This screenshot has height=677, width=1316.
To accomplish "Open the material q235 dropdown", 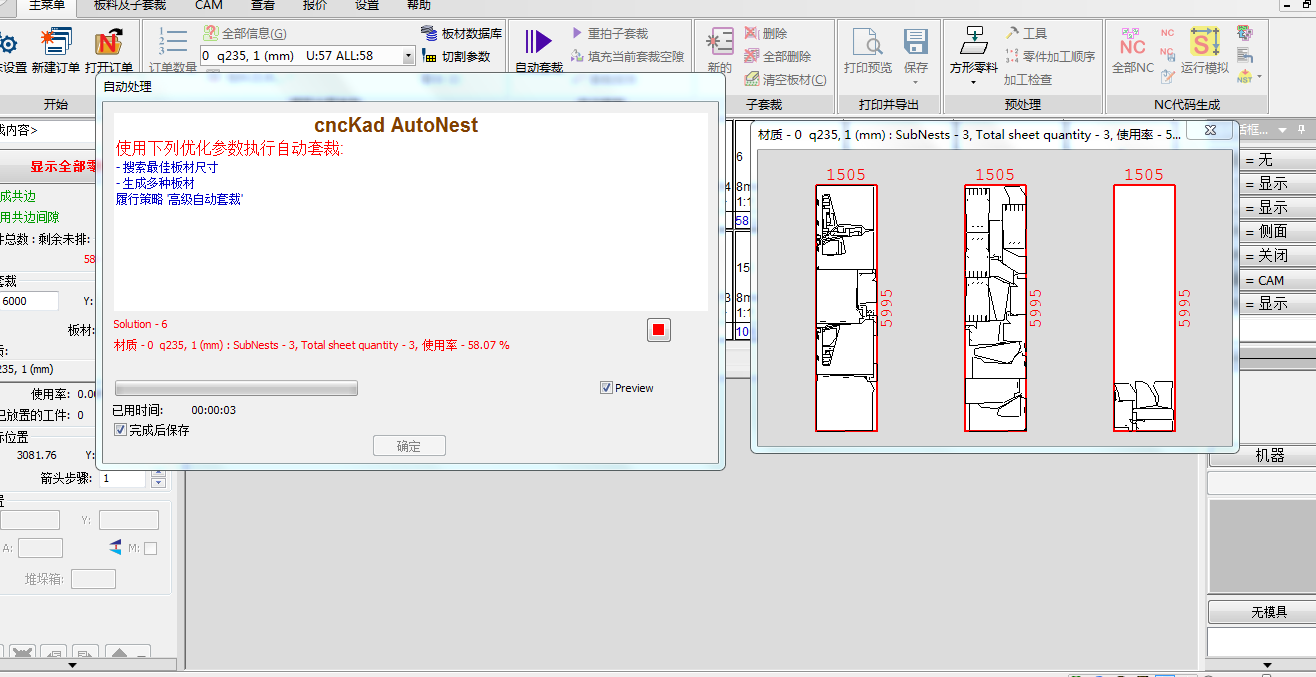I will [408, 56].
